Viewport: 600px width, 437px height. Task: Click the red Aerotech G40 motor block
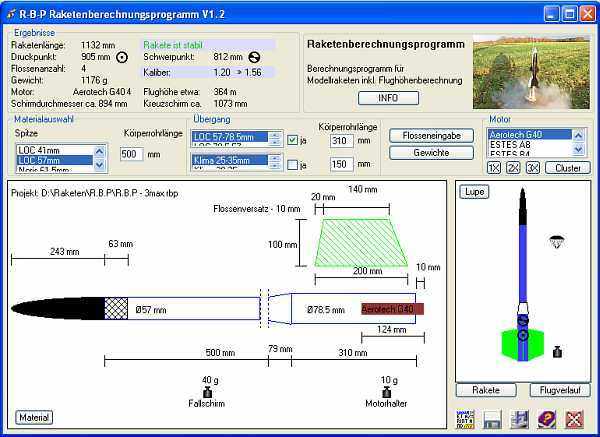[x=393, y=309]
